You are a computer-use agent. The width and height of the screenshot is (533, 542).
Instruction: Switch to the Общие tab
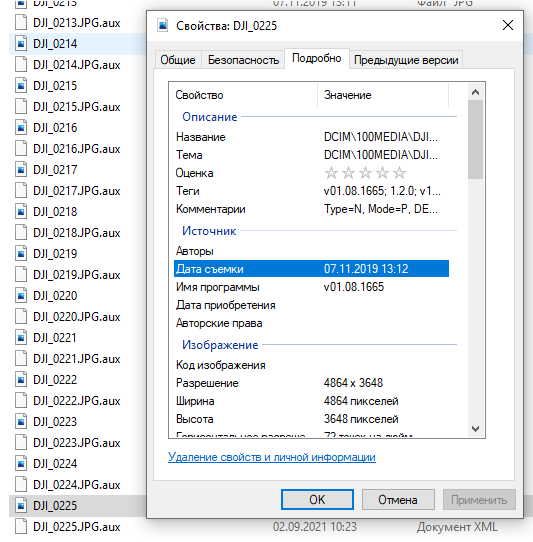click(x=178, y=60)
